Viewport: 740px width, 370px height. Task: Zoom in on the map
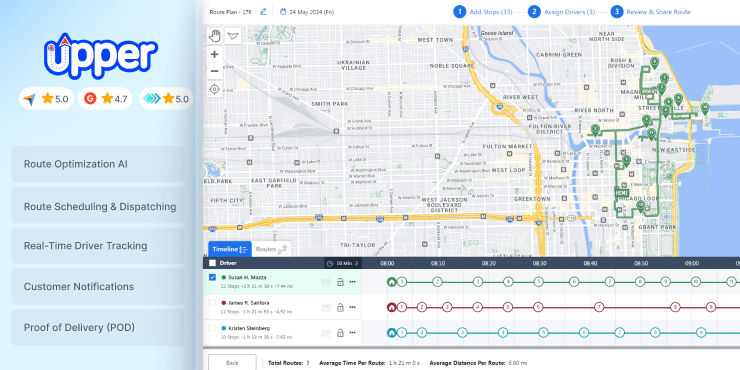click(215, 54)
